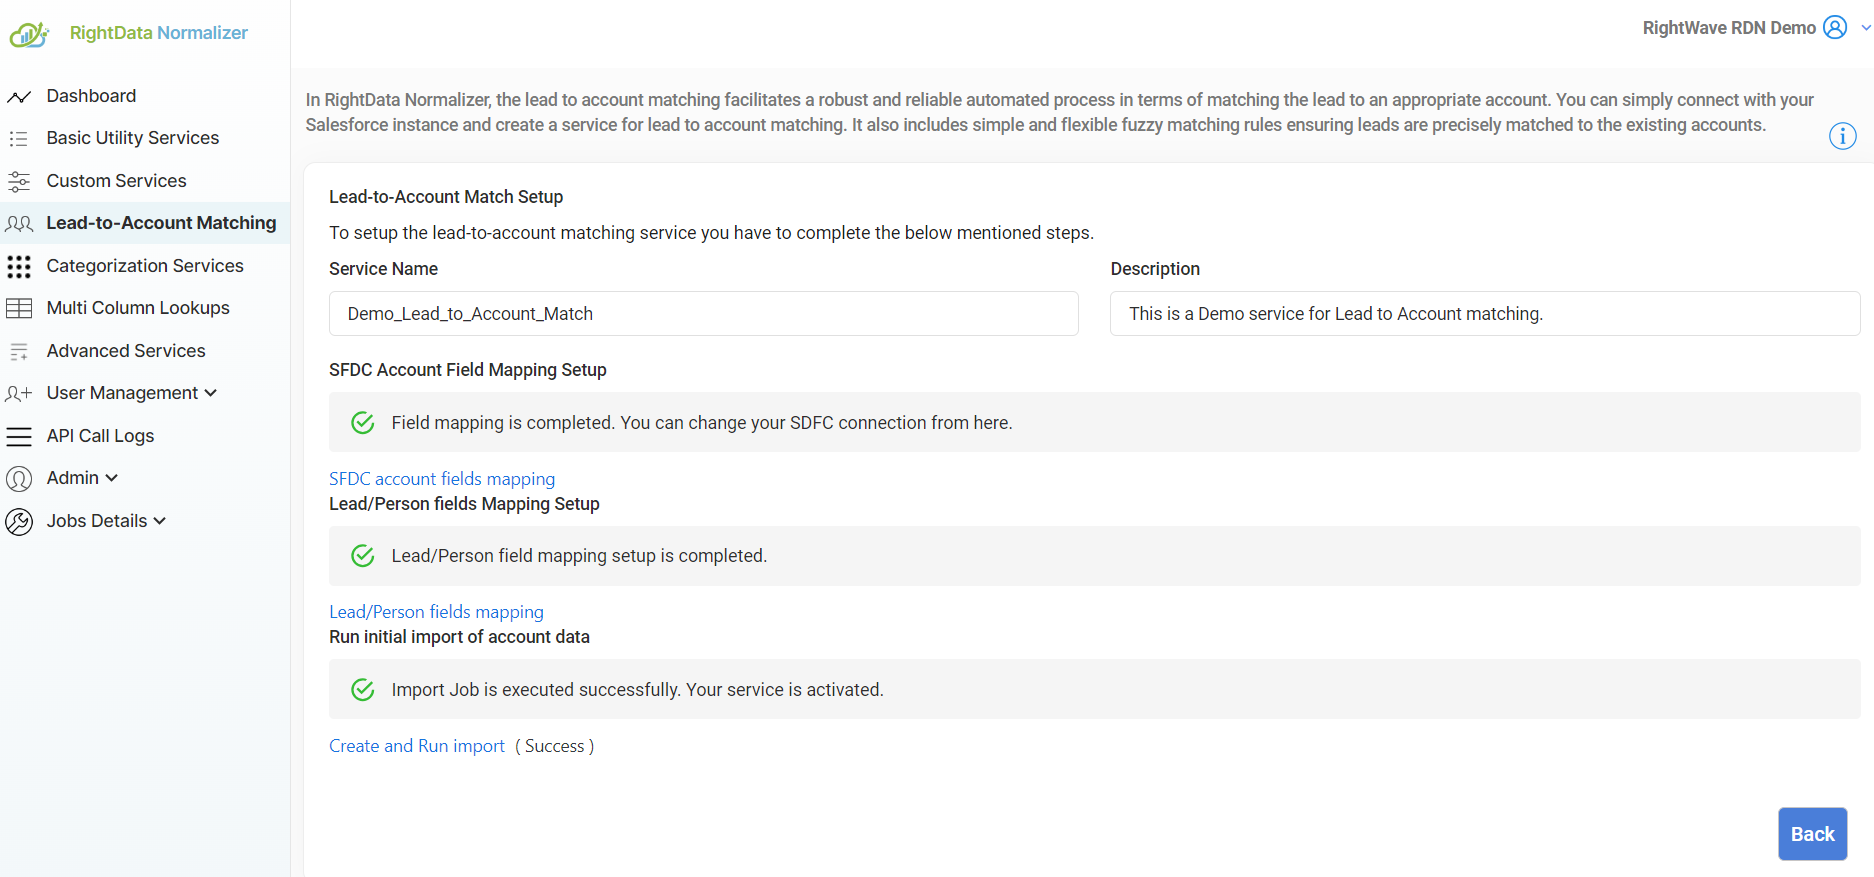Click the Multi Column Lookups table icon
This screenshot has height=877, width=1874.
[19, 309]
